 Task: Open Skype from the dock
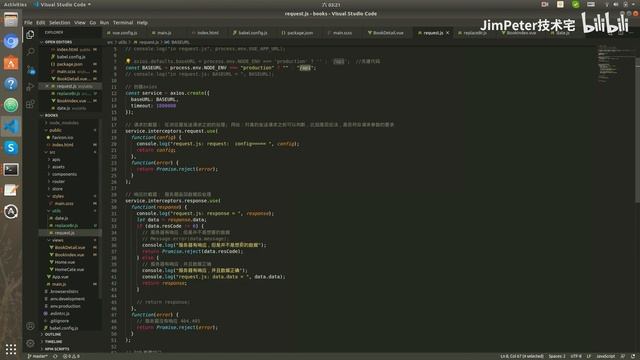[x=11, y=148]
